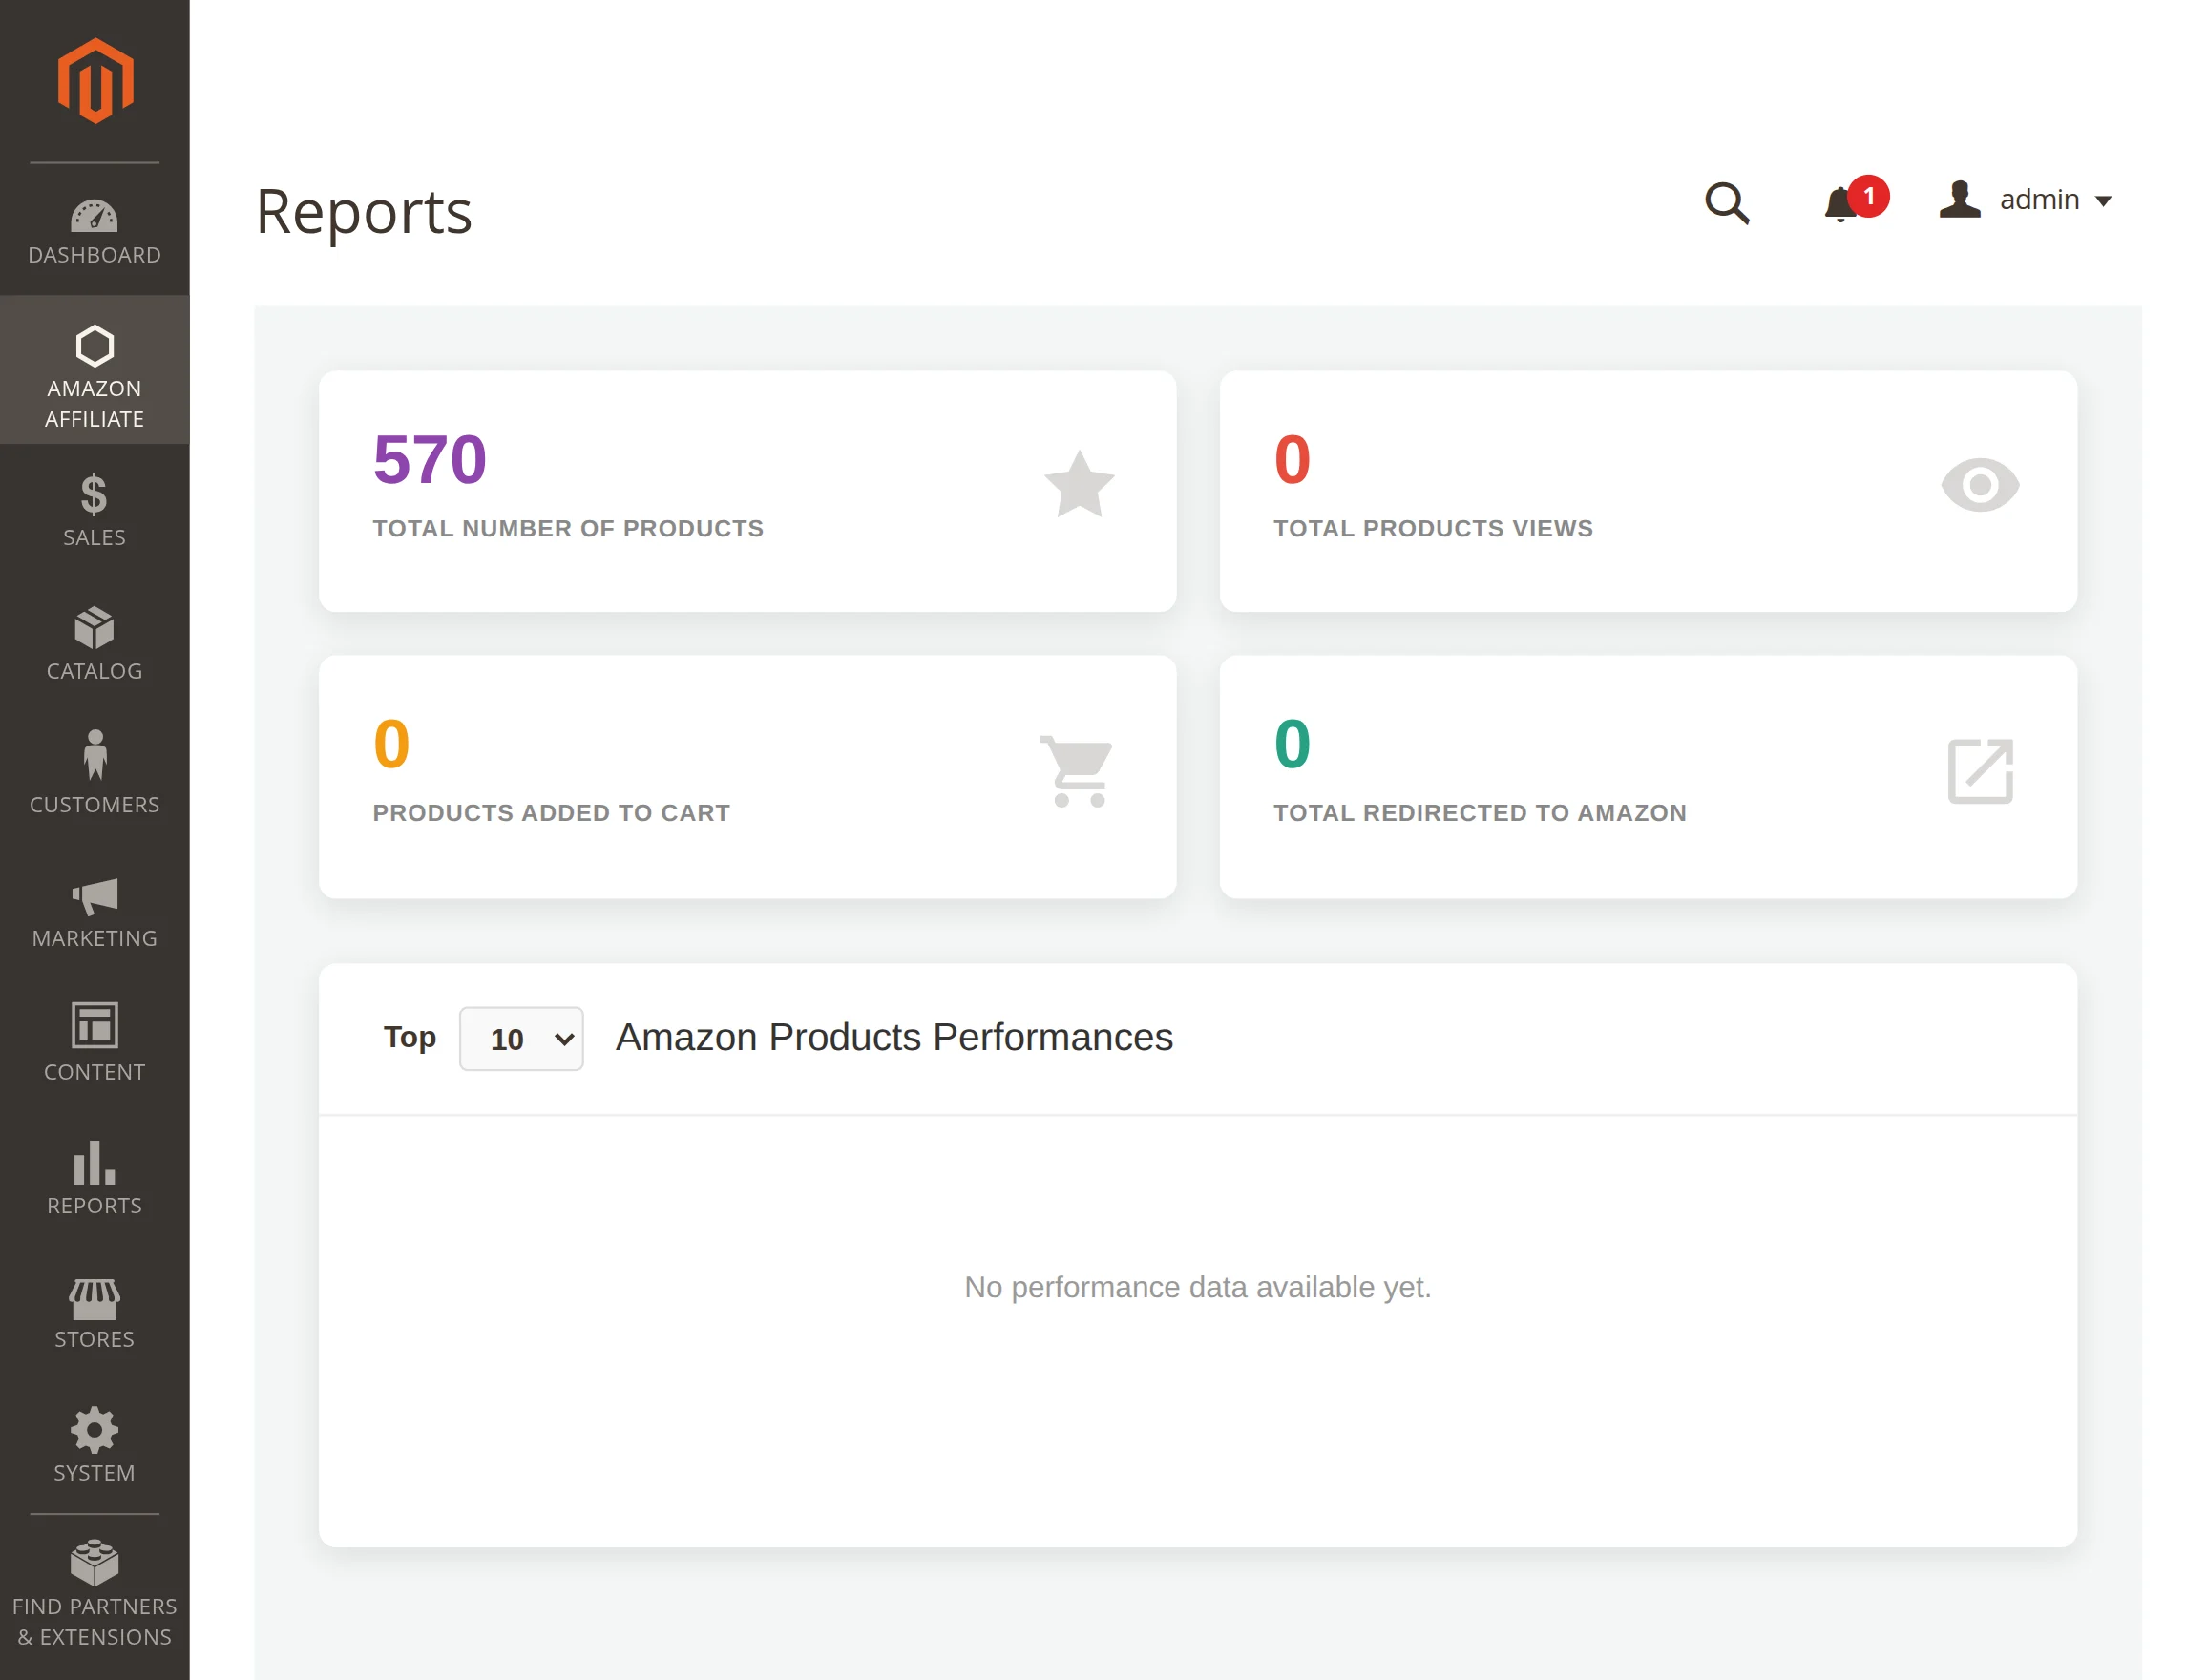
Task: Click the Total Number of Products label
Action: pyautogui.click(x=567, y=528)
